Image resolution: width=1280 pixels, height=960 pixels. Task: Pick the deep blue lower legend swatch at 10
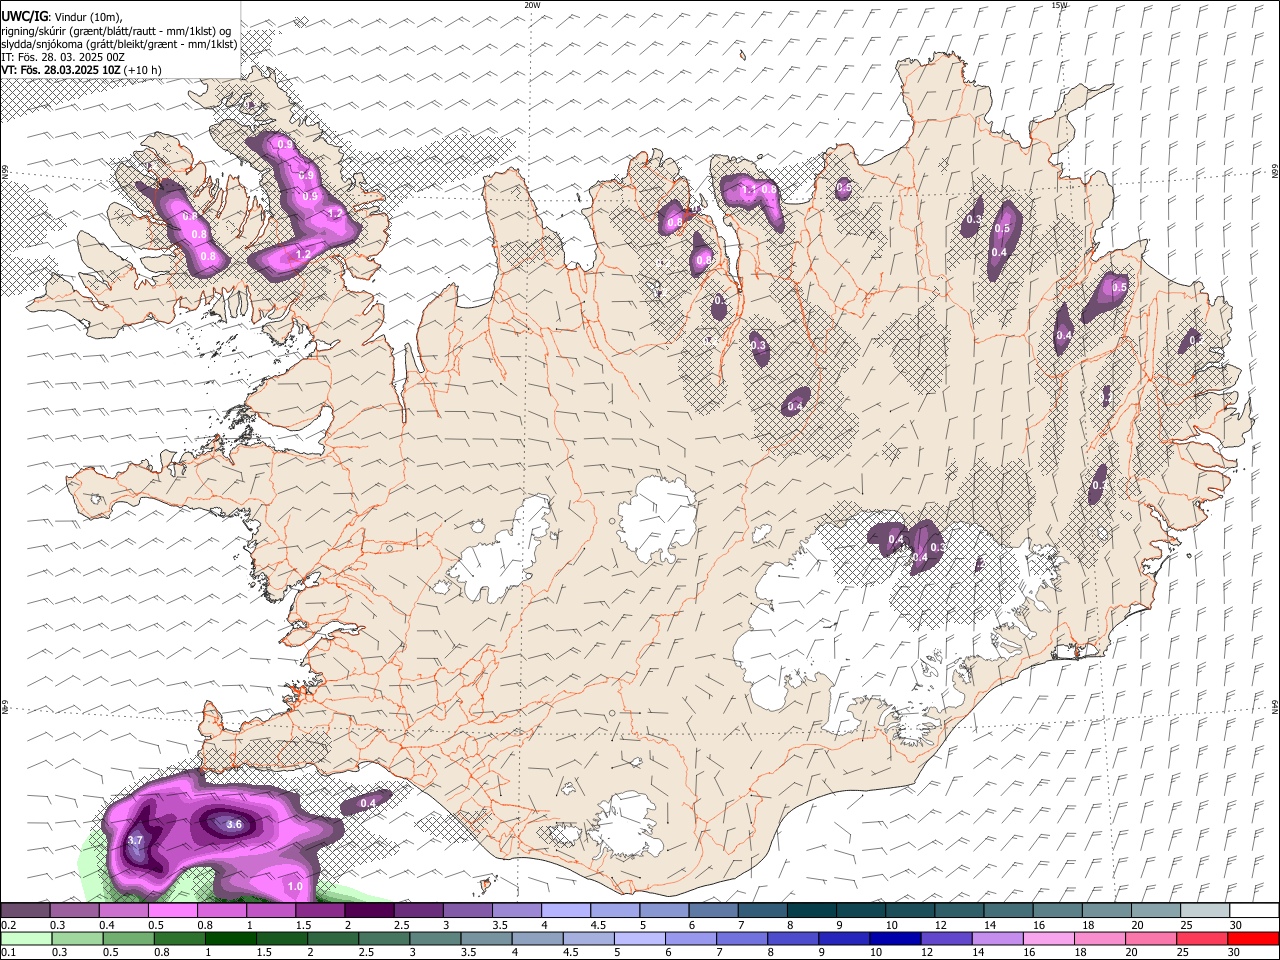894,938
